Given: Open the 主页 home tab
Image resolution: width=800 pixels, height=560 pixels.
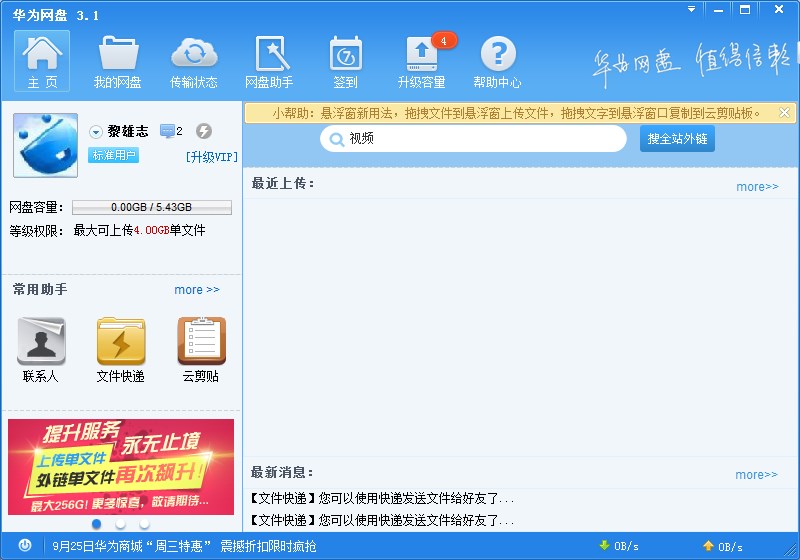Looking at the screenshot, I should click(42, 61).
